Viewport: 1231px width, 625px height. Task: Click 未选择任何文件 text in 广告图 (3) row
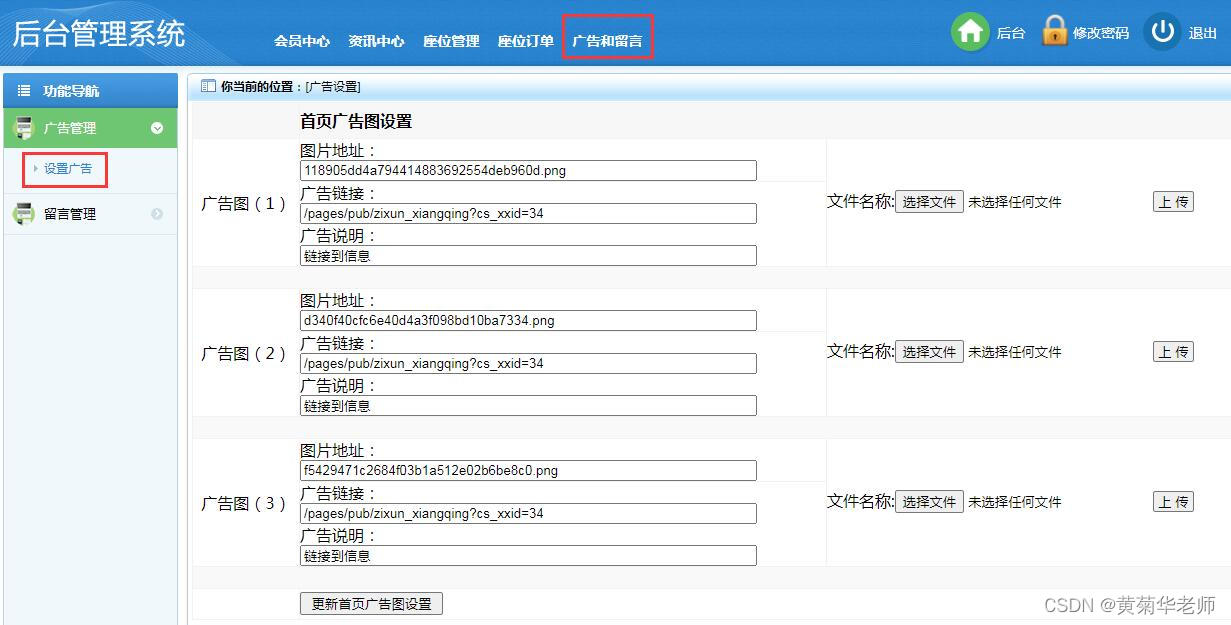[1014, 502]
